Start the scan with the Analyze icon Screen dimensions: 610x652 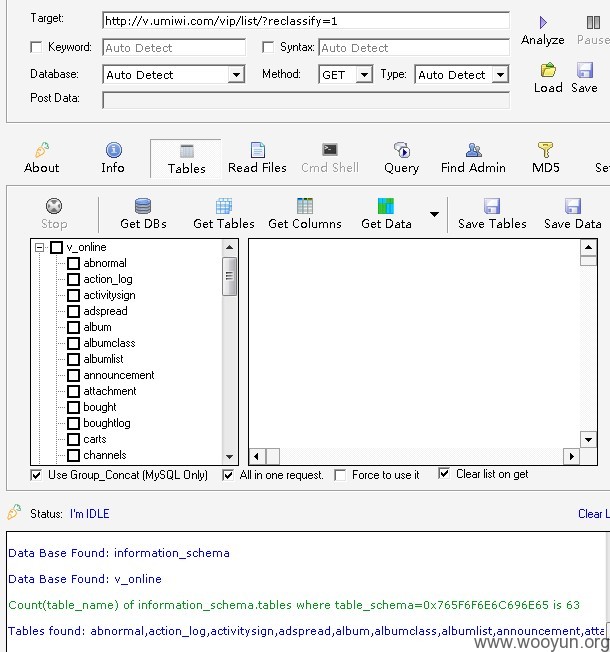(x=543, y=22)
